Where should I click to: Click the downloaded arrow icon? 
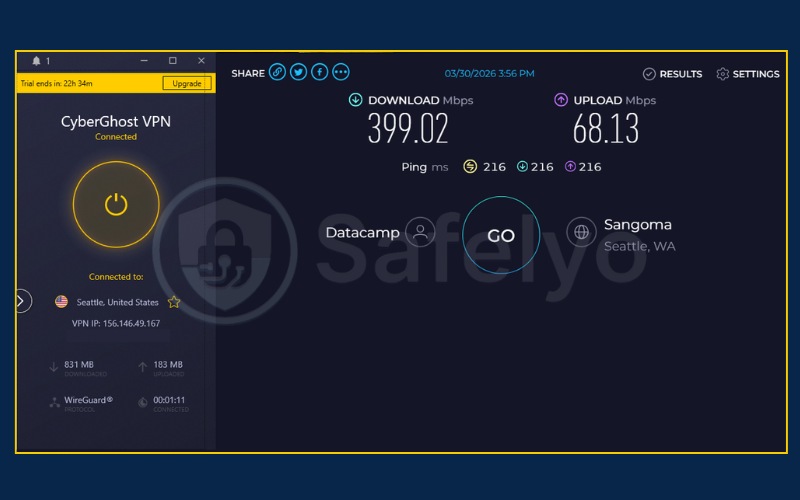coord(54,367)
